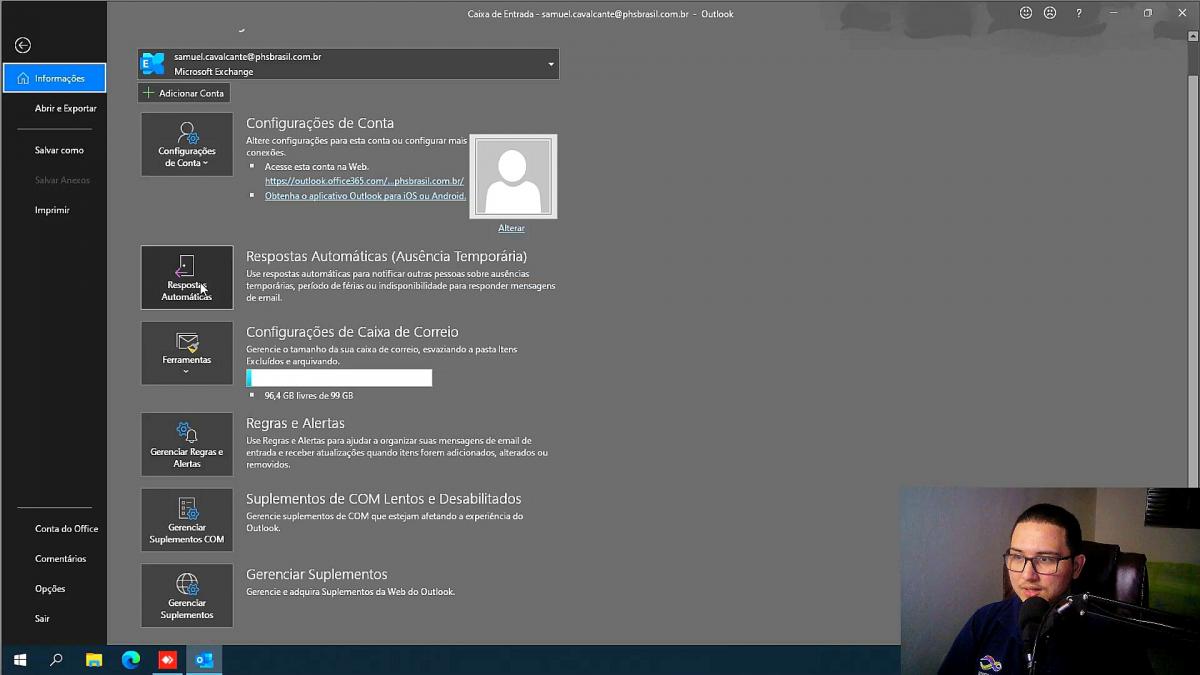1200x675 pixels.
Task: Click the Outlook icon in taskbar
Action: tap(204, 660)
